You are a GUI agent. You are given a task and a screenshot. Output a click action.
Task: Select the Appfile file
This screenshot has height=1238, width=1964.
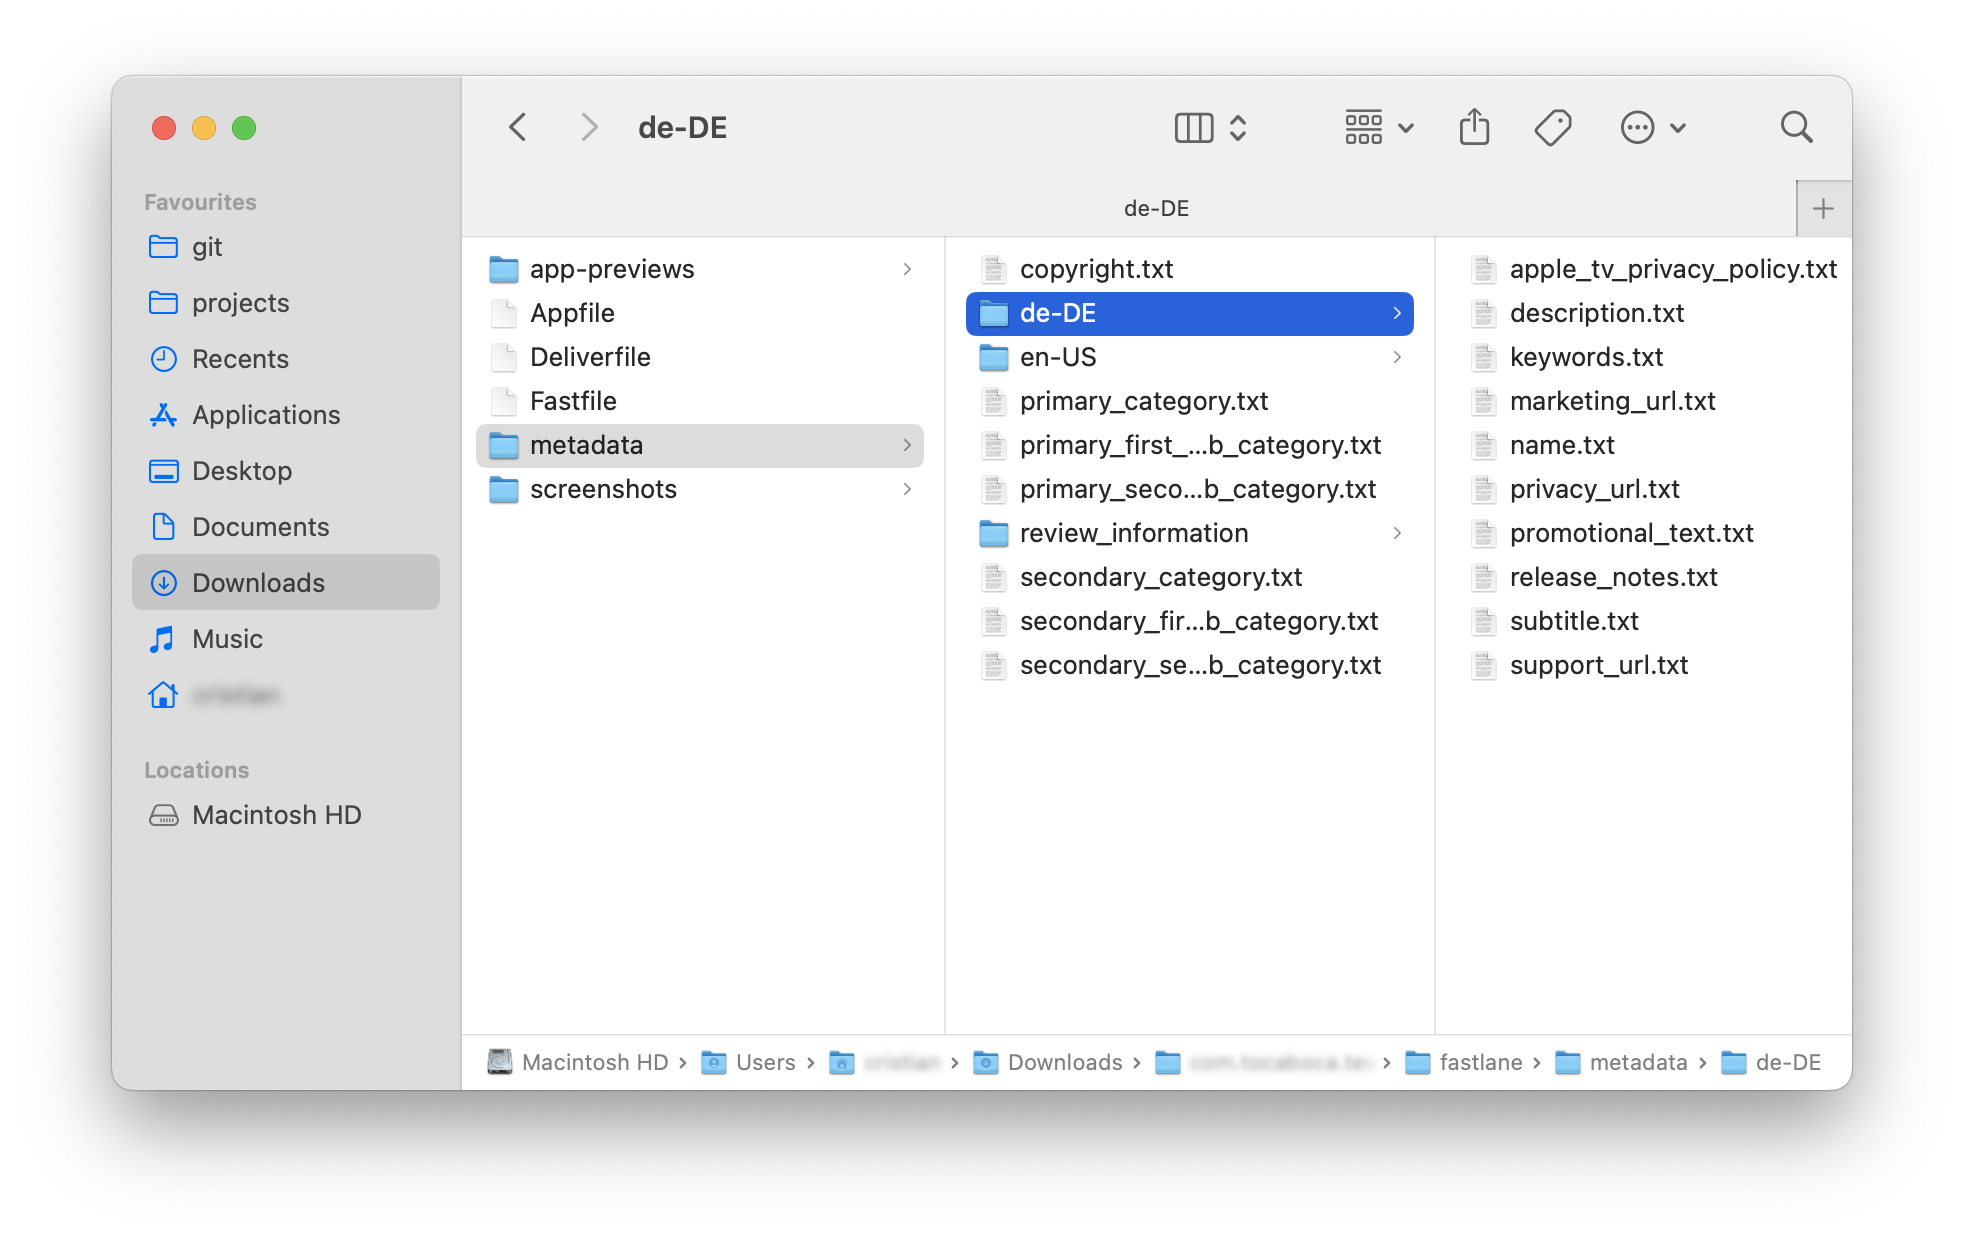pos(699,313)
